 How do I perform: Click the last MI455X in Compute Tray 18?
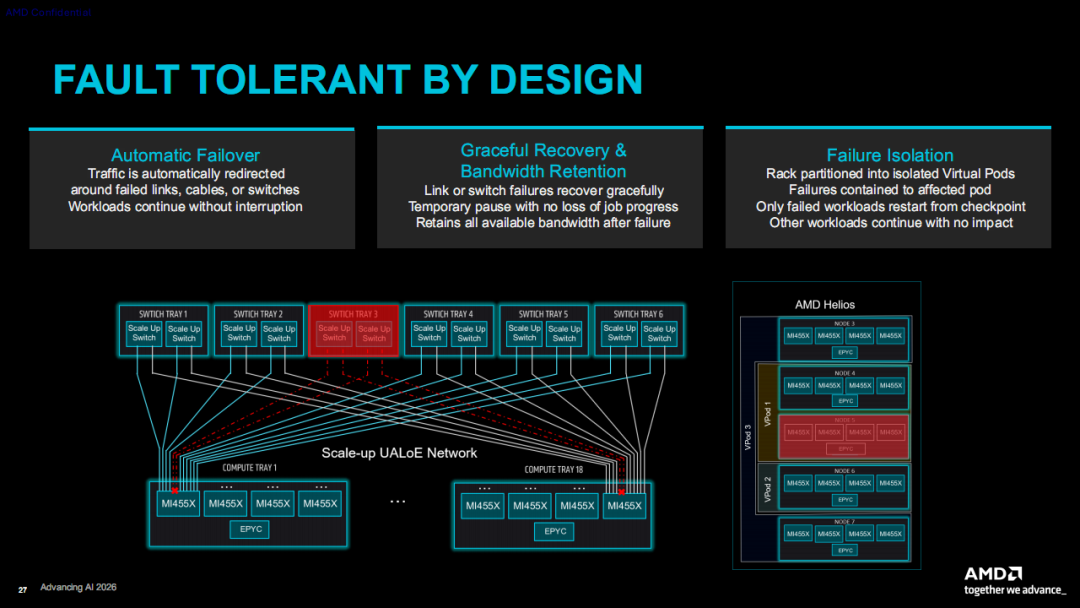[624, 506]
